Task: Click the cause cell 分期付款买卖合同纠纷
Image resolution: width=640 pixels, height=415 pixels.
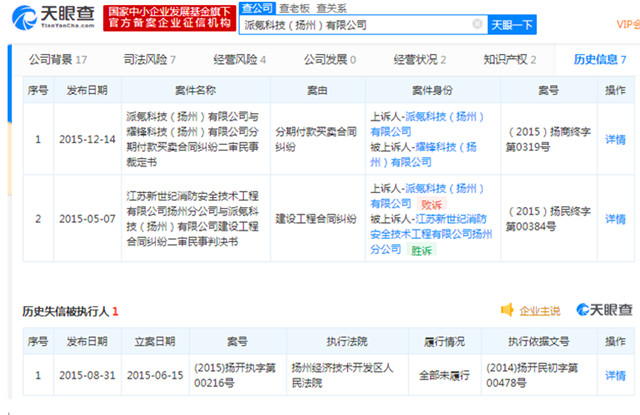Action: pyautogui.click(x=316, y=140)
